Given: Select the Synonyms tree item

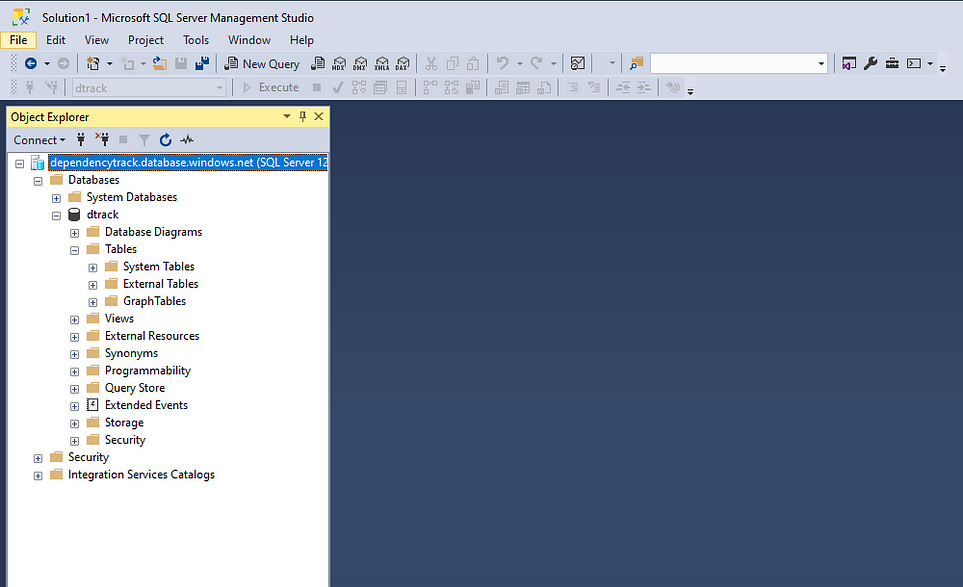Looking at the screenshot, I should pyautogui.click(x=131, y=353).
